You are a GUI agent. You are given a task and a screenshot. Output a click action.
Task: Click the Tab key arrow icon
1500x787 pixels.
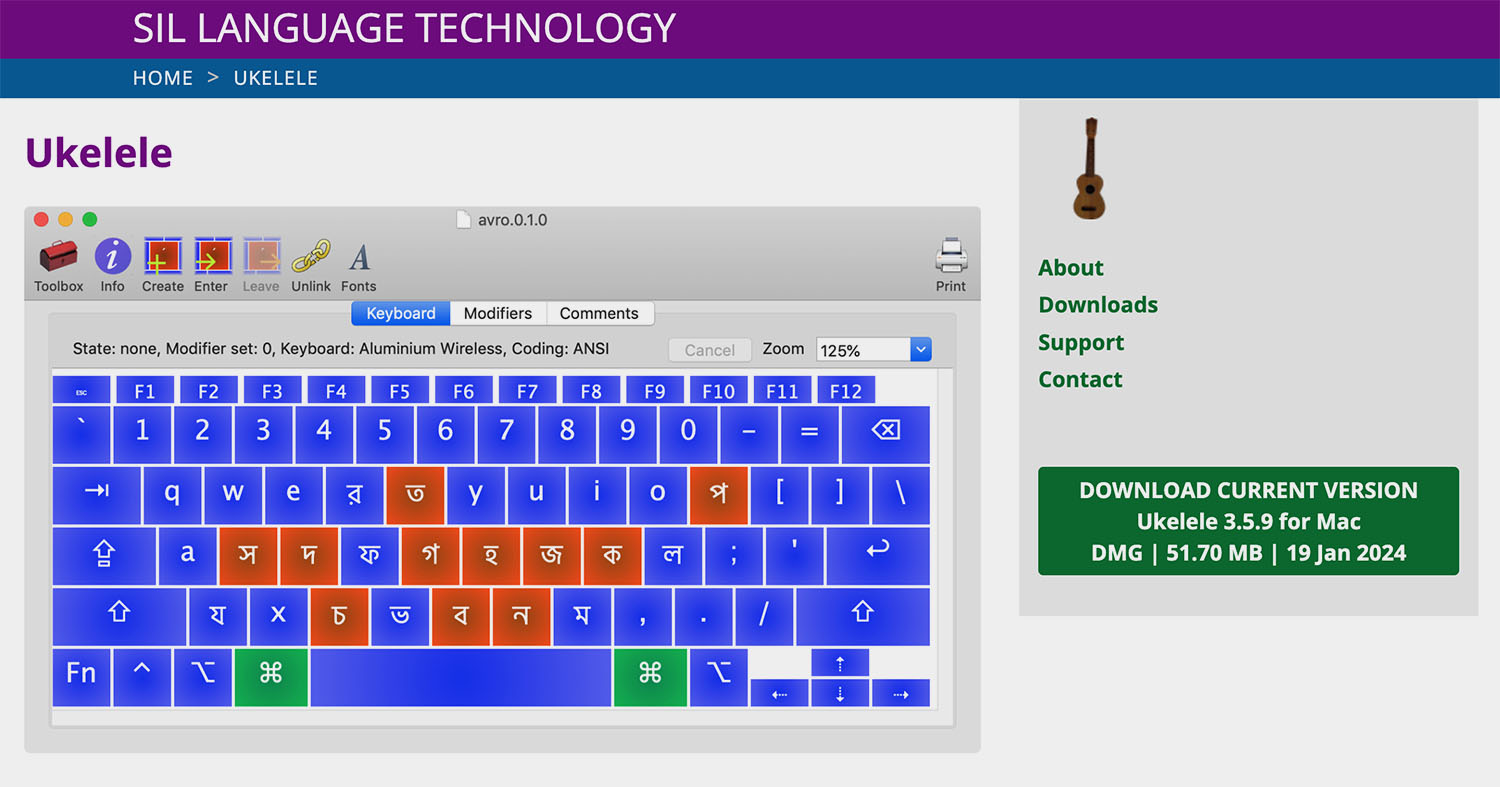[x=96, y=495]
